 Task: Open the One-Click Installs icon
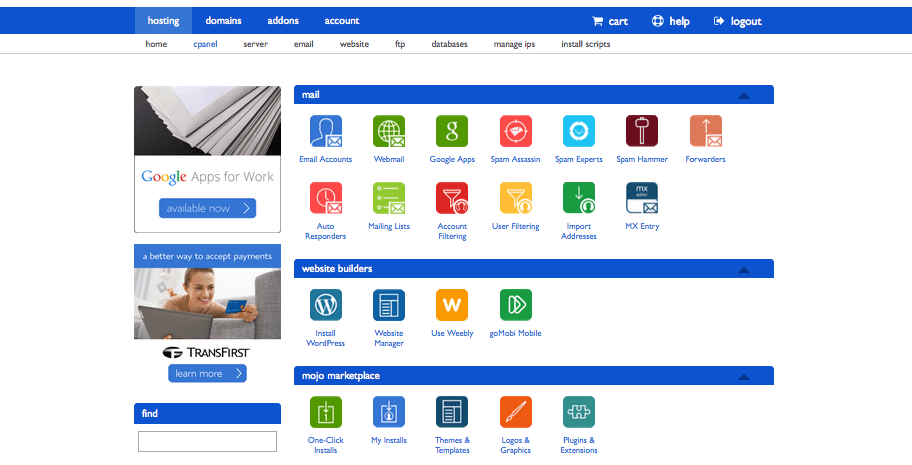coord(325,412)
